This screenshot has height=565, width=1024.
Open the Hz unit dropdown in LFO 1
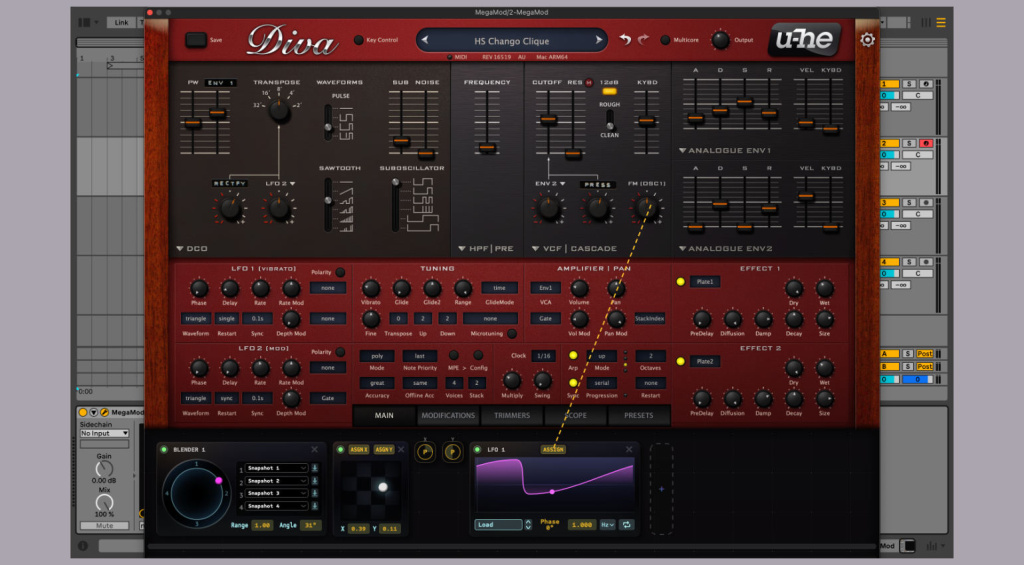click(x=607, y=525)
